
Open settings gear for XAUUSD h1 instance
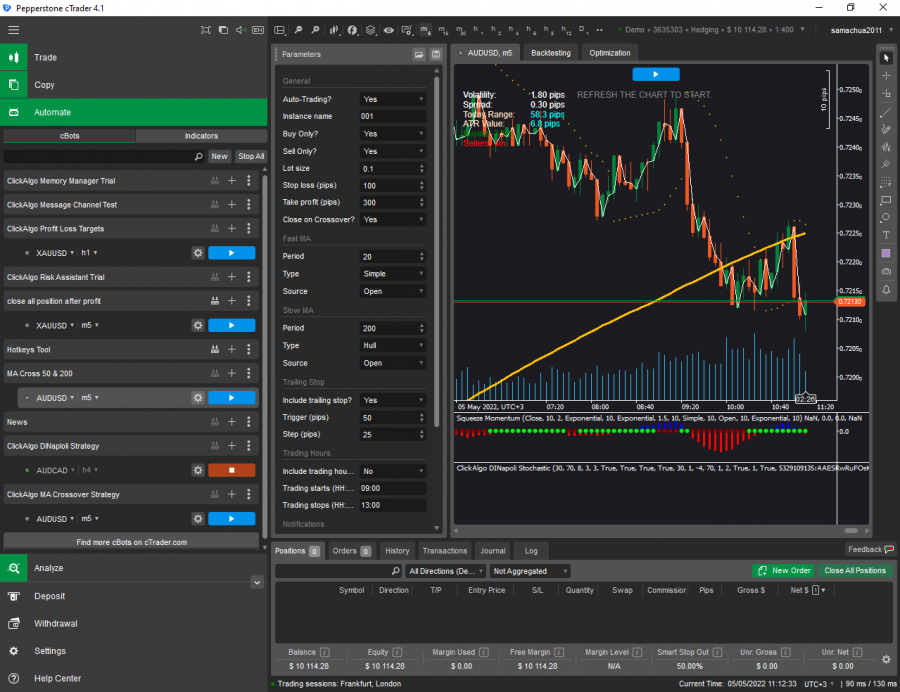(x=198, y=253)
